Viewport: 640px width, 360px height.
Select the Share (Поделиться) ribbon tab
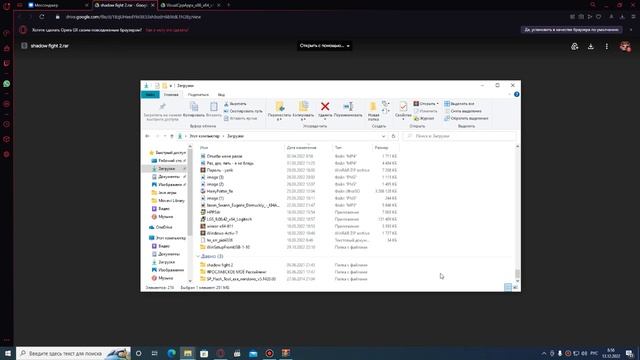(198, 95)
